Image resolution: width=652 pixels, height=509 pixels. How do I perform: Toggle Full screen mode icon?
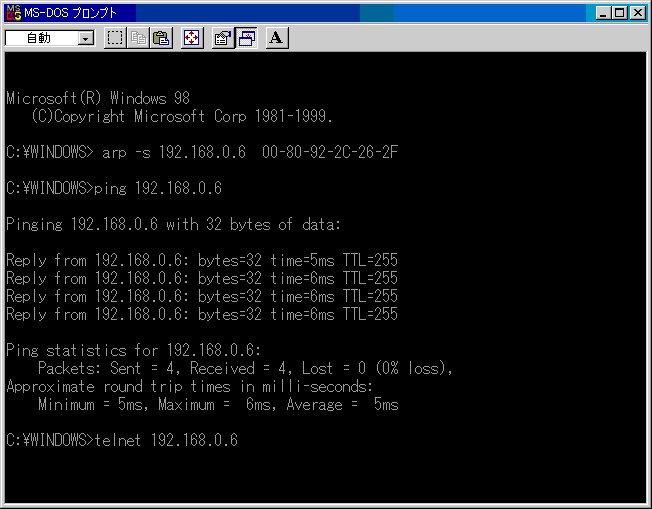(x=192, y=38)
